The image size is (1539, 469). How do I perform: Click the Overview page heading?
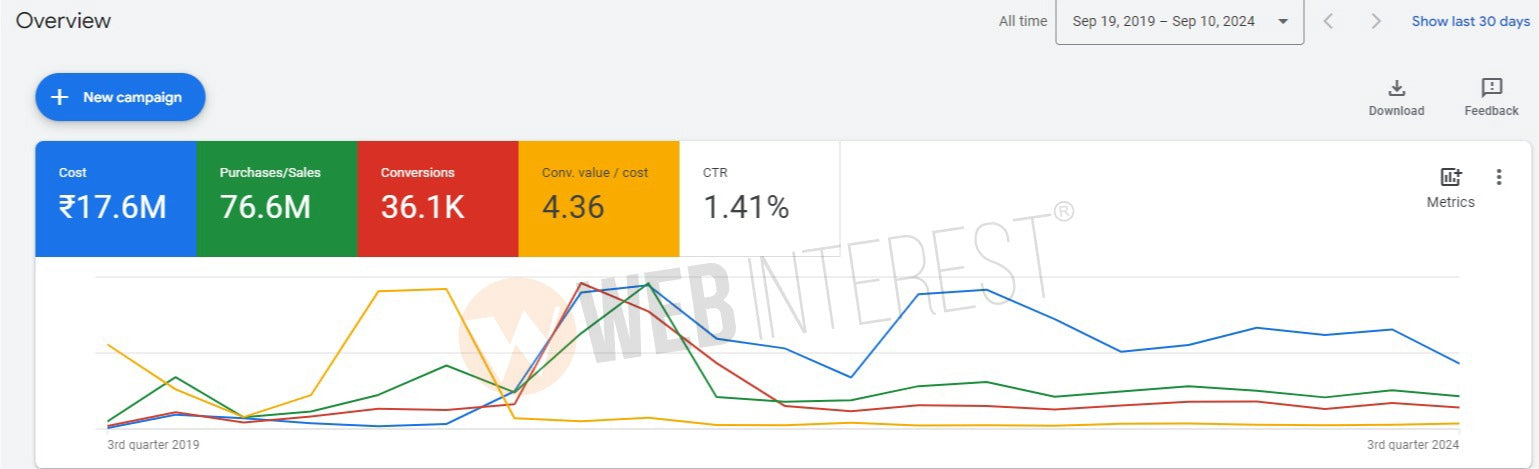pyautogui.click(x=63, y=20)
